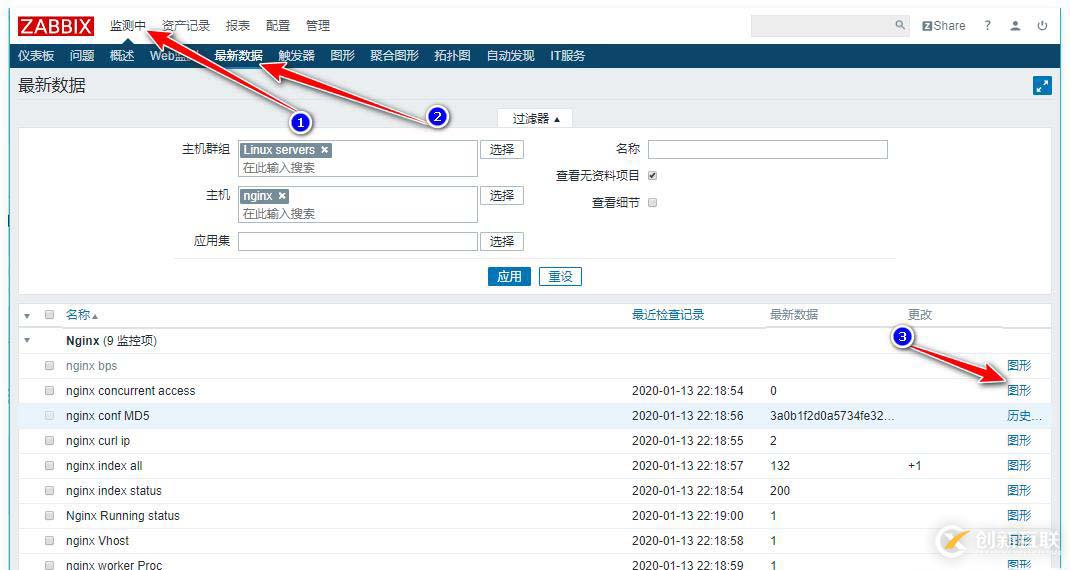Image resolution: width=1070 pixels, height=570 pixels.
Task: Sort by 最近检查记录 column header
Action: [668, 315]
